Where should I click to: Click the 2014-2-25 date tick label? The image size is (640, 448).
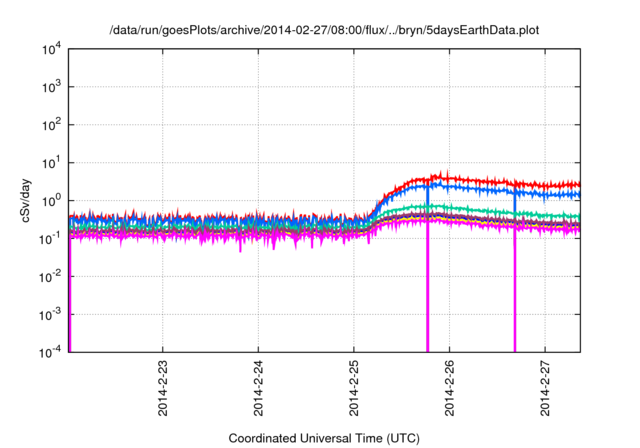click(353, 388)
